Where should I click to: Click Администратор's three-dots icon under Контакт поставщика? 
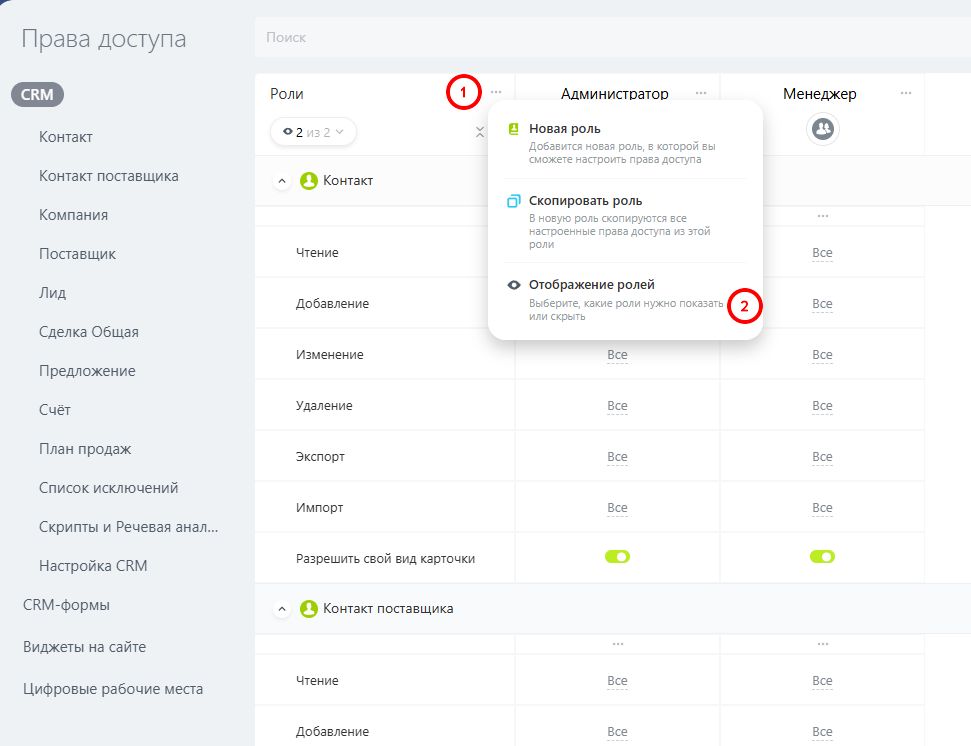pos(617,644)
